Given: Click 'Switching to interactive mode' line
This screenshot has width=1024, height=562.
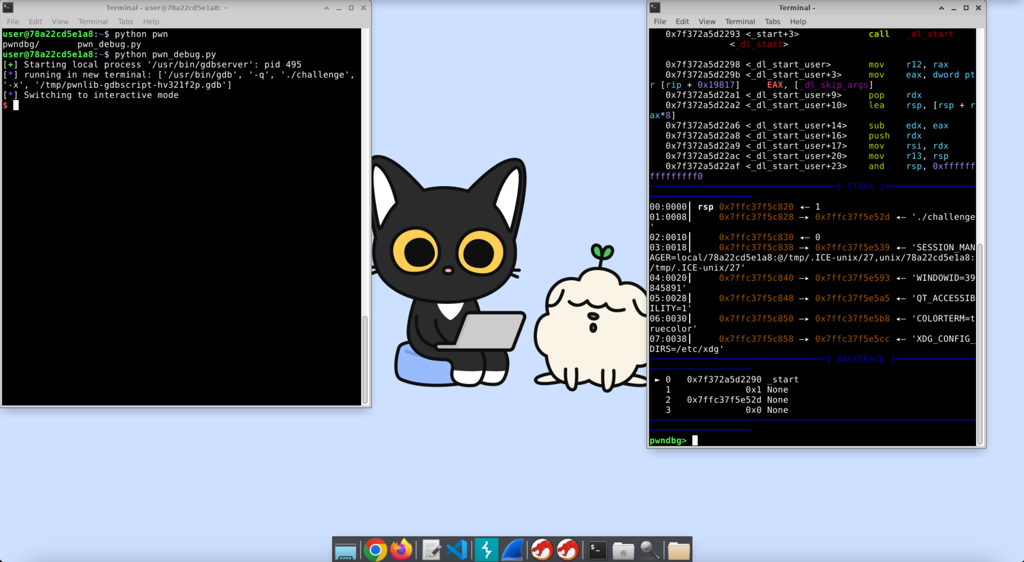Looking at the screenshot, I should point(90,95).
